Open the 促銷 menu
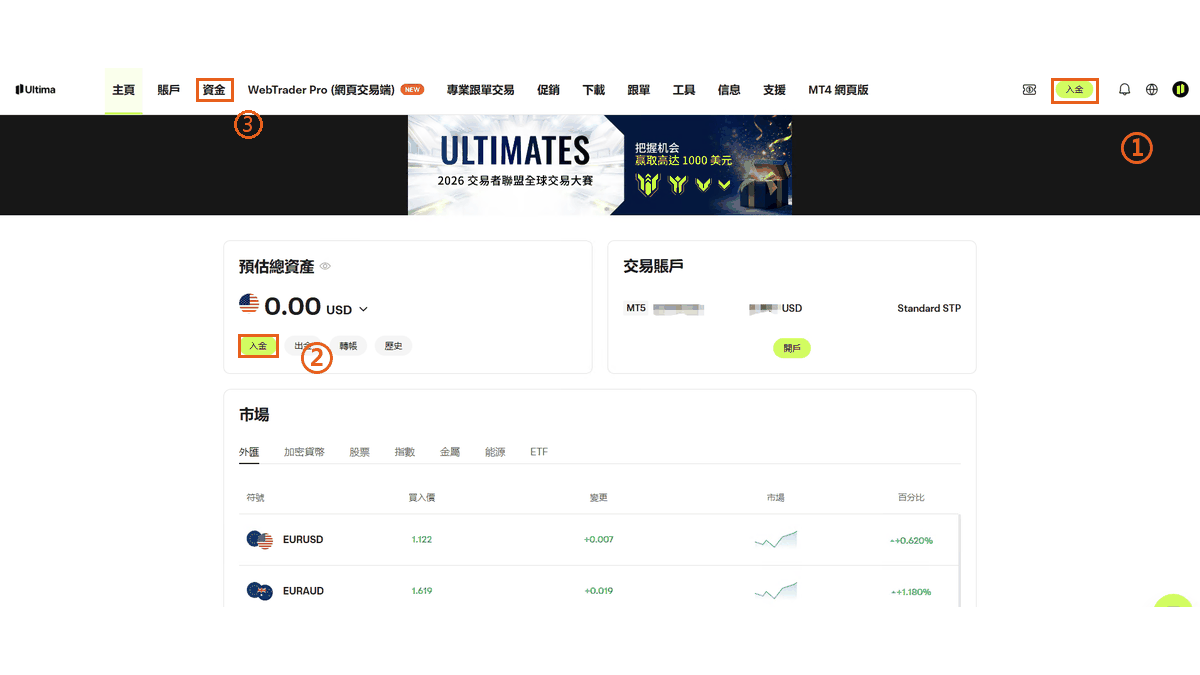 coord(548,90)
